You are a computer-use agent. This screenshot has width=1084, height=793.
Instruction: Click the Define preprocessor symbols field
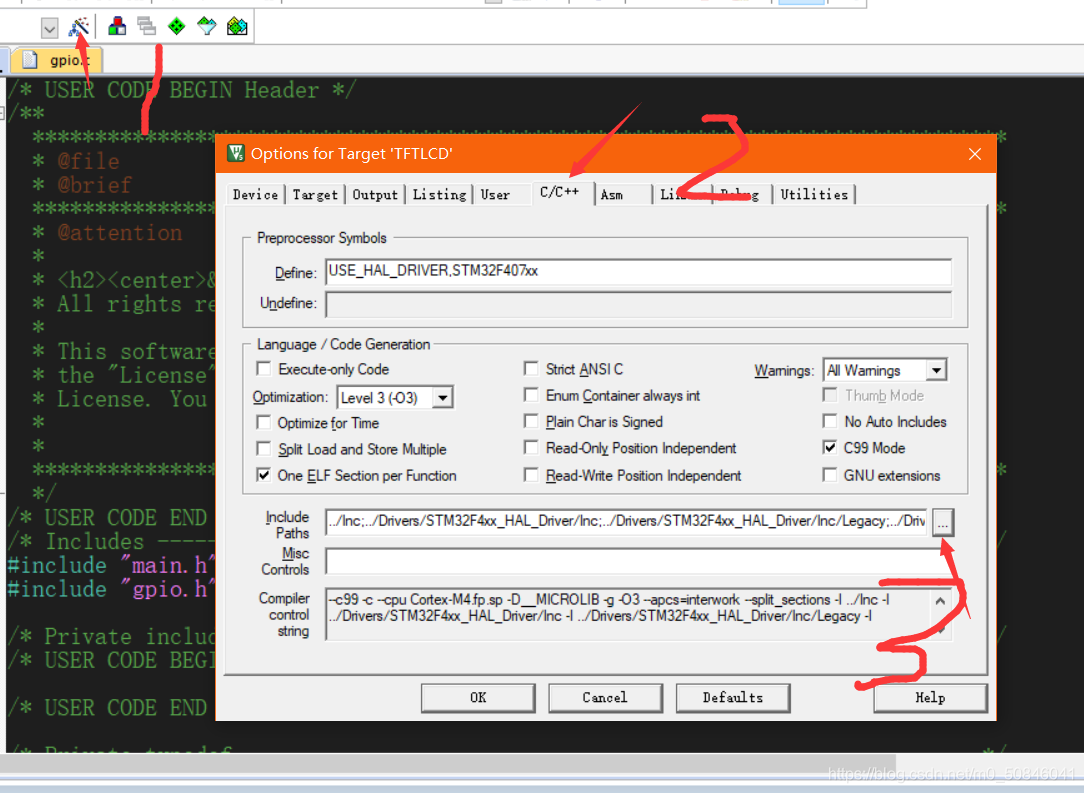[638, 271]
